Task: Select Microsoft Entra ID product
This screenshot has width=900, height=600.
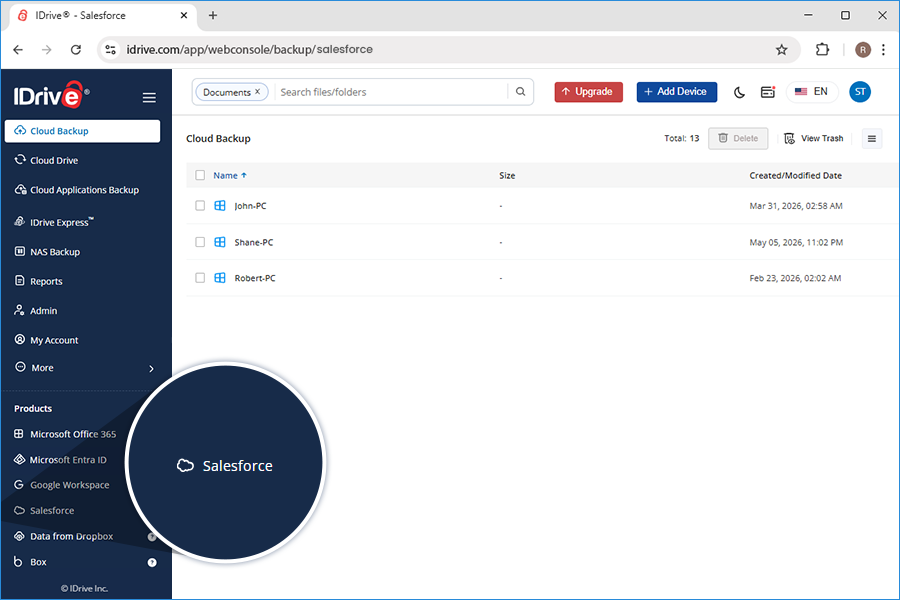Action: pyautogui.click(x=60, y=459)
